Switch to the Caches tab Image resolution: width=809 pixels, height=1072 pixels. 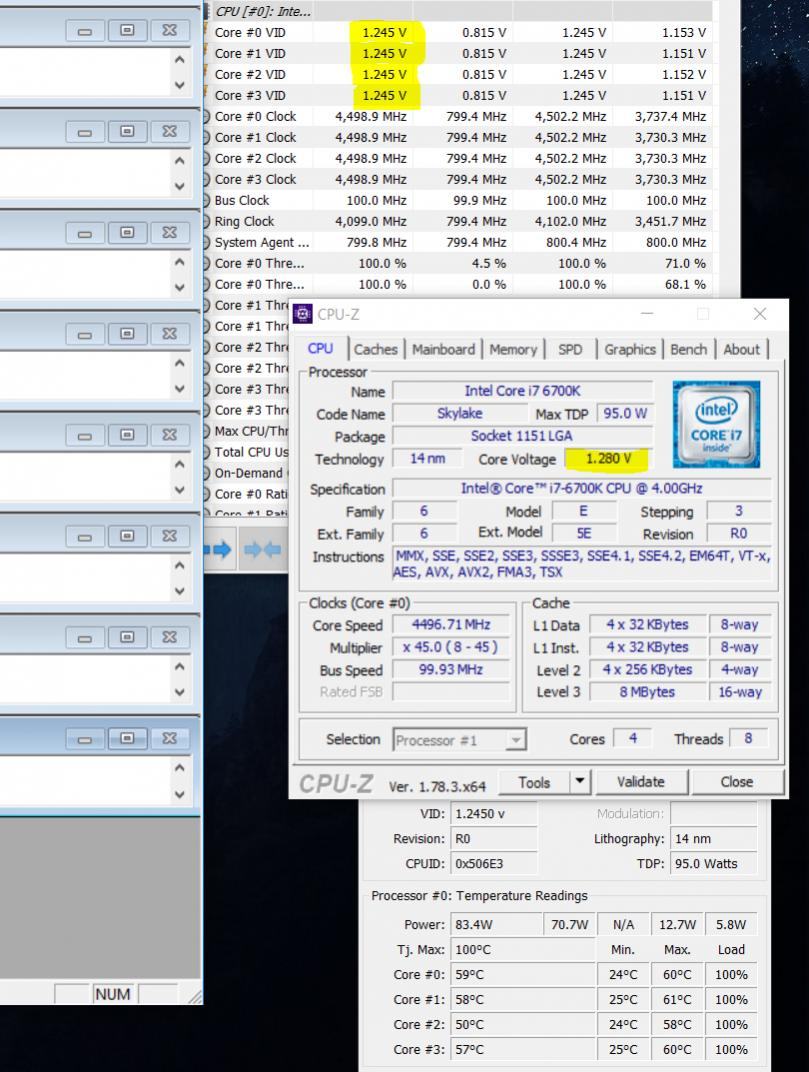point(375,349)
